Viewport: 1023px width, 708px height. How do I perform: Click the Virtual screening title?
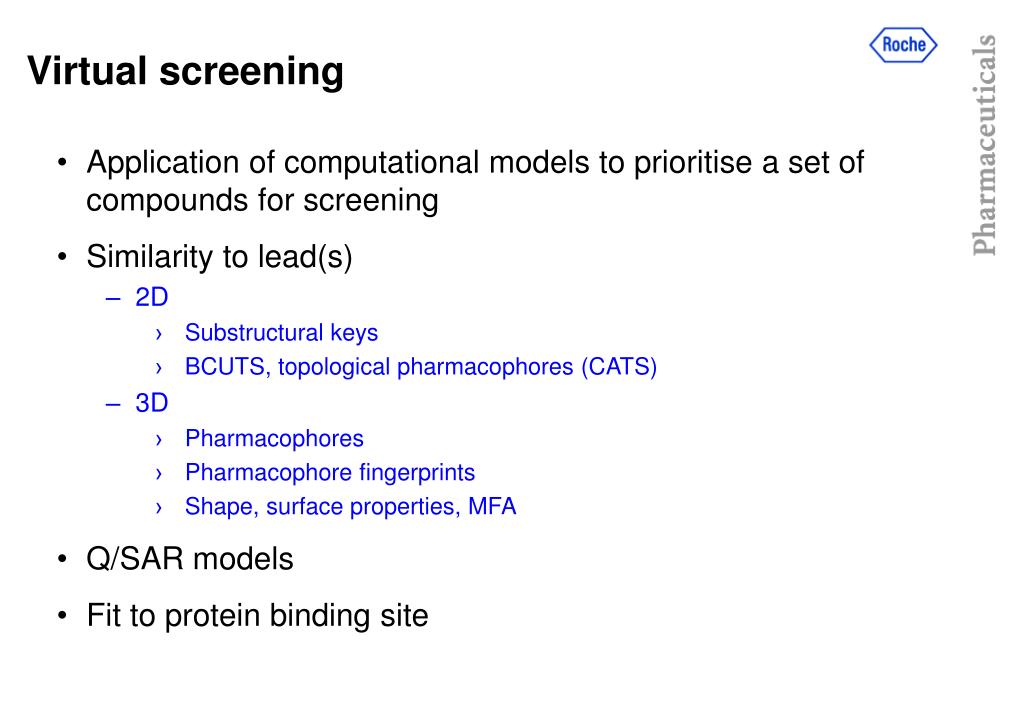(x=185, y=70)
